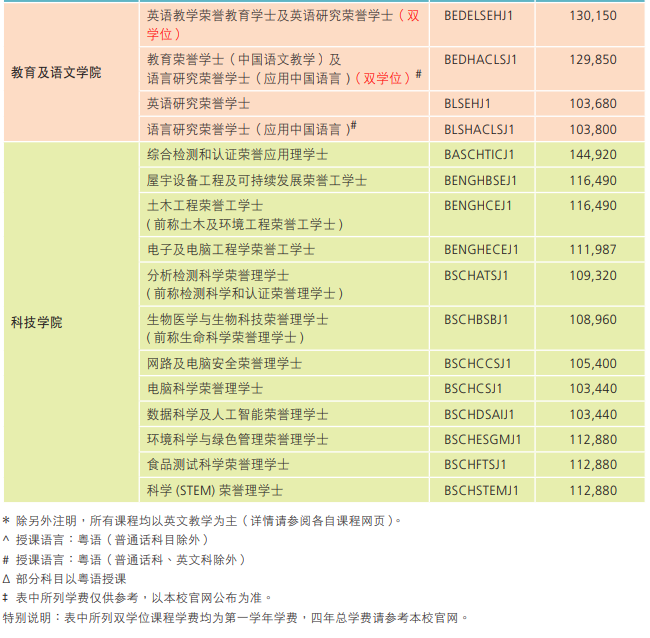Image resolution: width=650 pixels, height=638 pixels.
Task: Select the program code BEDELSEHJ1
Action: 478,15
